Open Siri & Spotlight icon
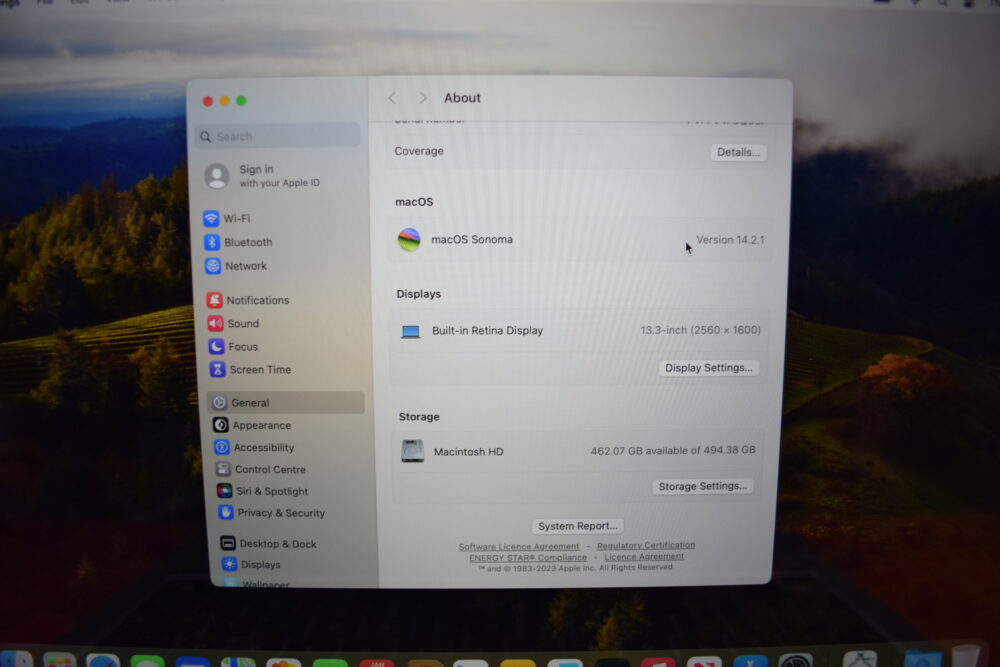 tap(224, 490)
